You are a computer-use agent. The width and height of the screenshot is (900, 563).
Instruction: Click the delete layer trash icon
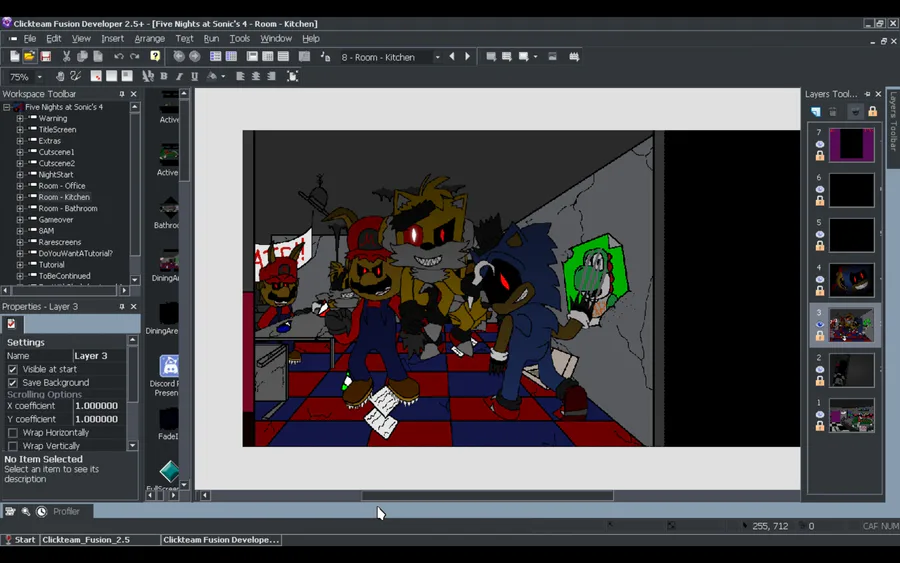[x=833, y=111]
